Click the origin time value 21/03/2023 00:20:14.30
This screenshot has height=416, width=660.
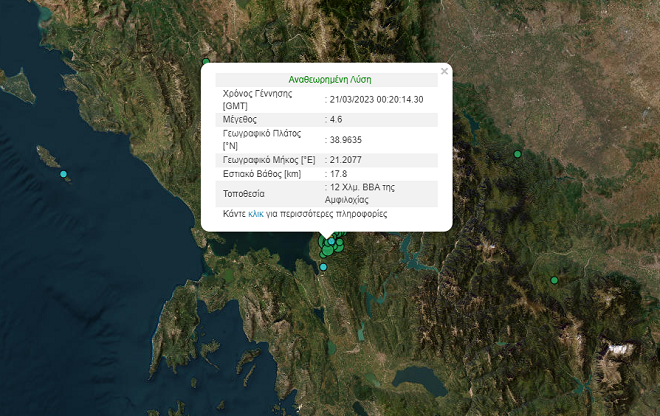pyautogui.click(x=377, y=99)
